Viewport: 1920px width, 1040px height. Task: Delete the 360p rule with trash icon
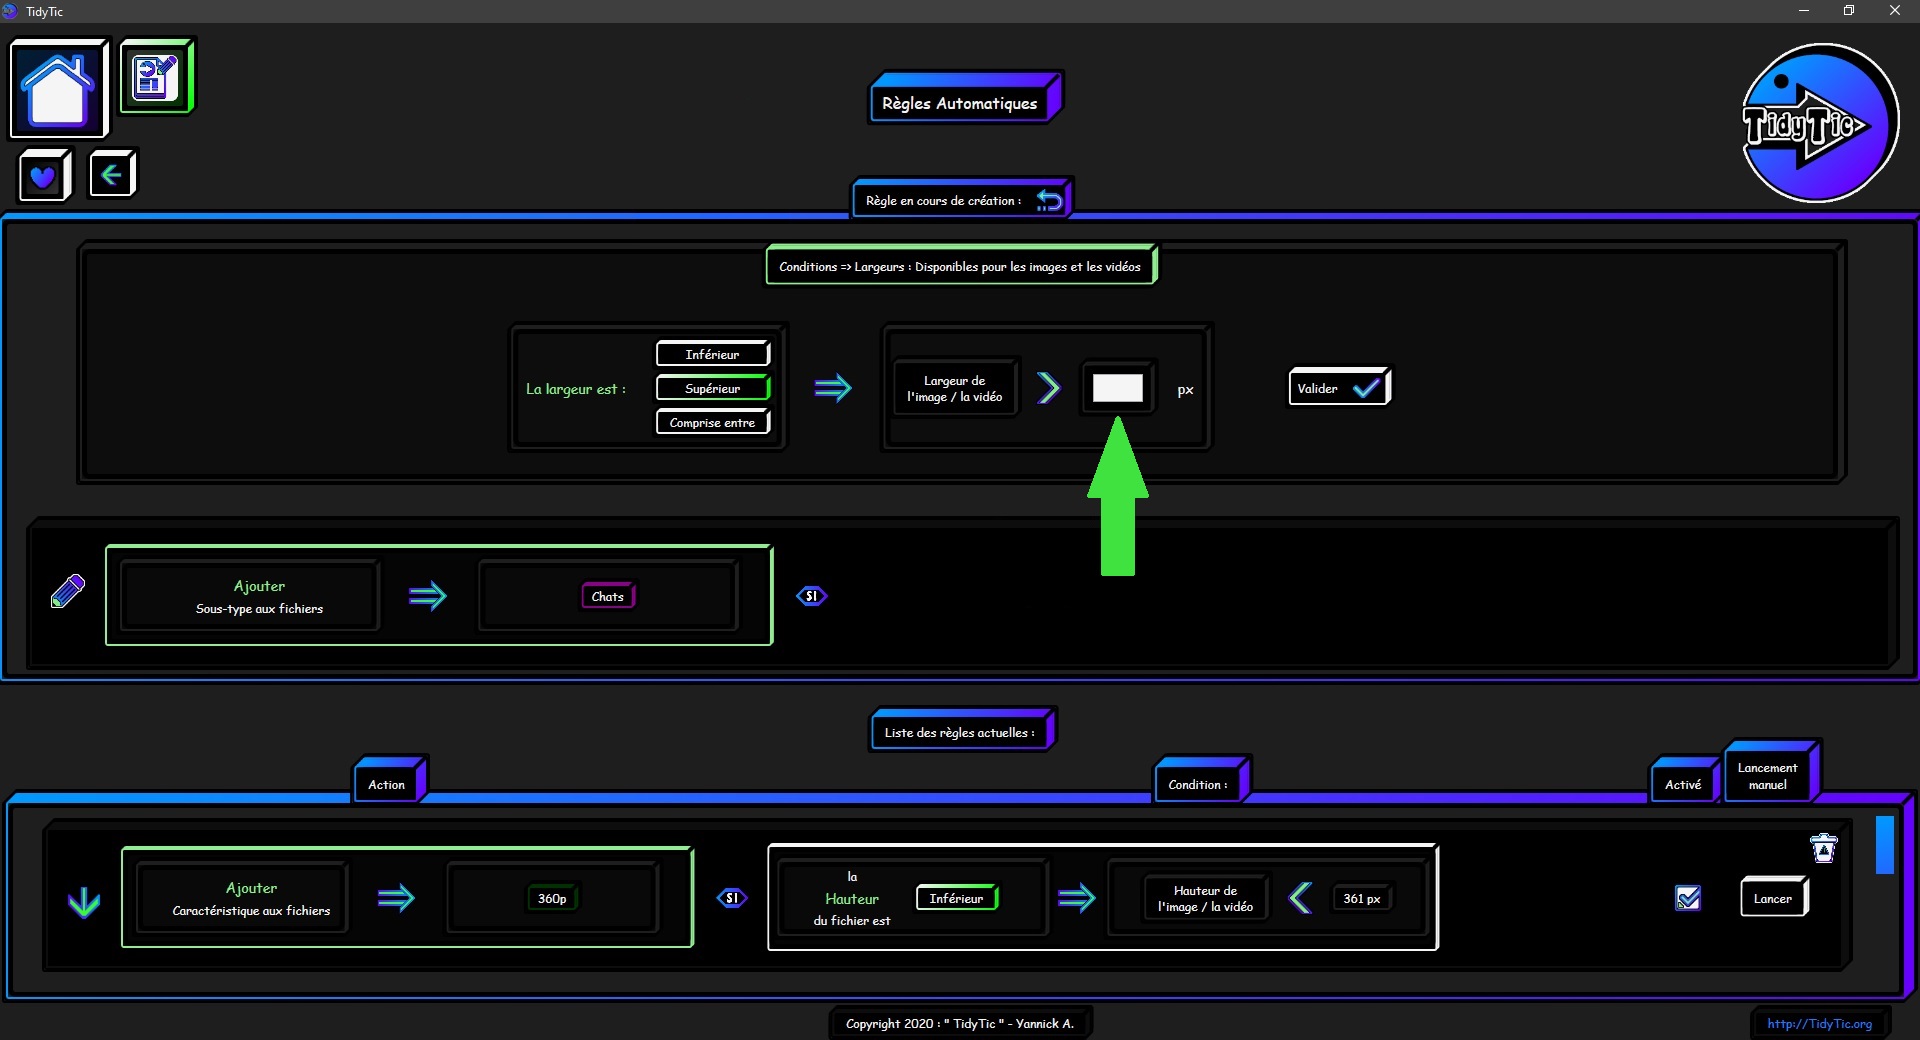pos(1824,848)
